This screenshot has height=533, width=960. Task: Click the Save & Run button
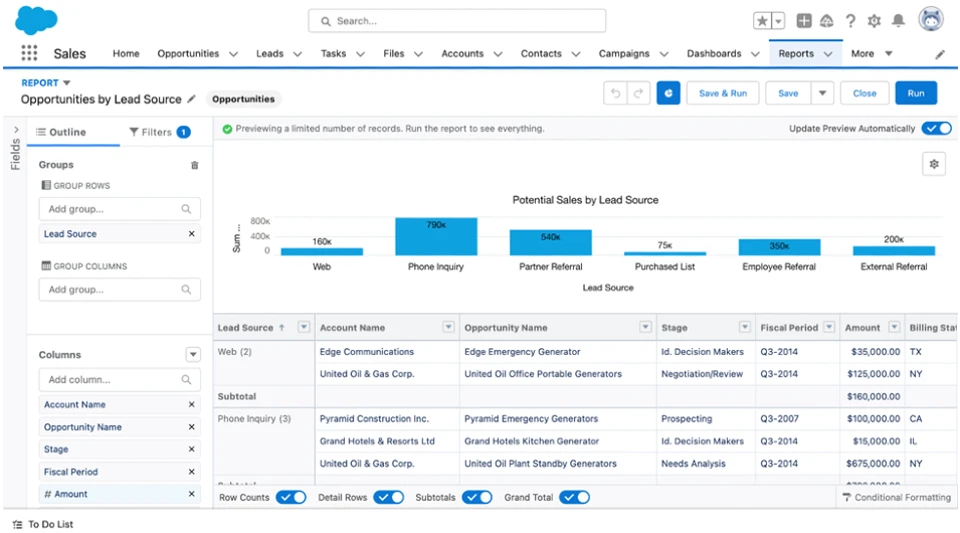pyautogui.click(x=722, y=93)
